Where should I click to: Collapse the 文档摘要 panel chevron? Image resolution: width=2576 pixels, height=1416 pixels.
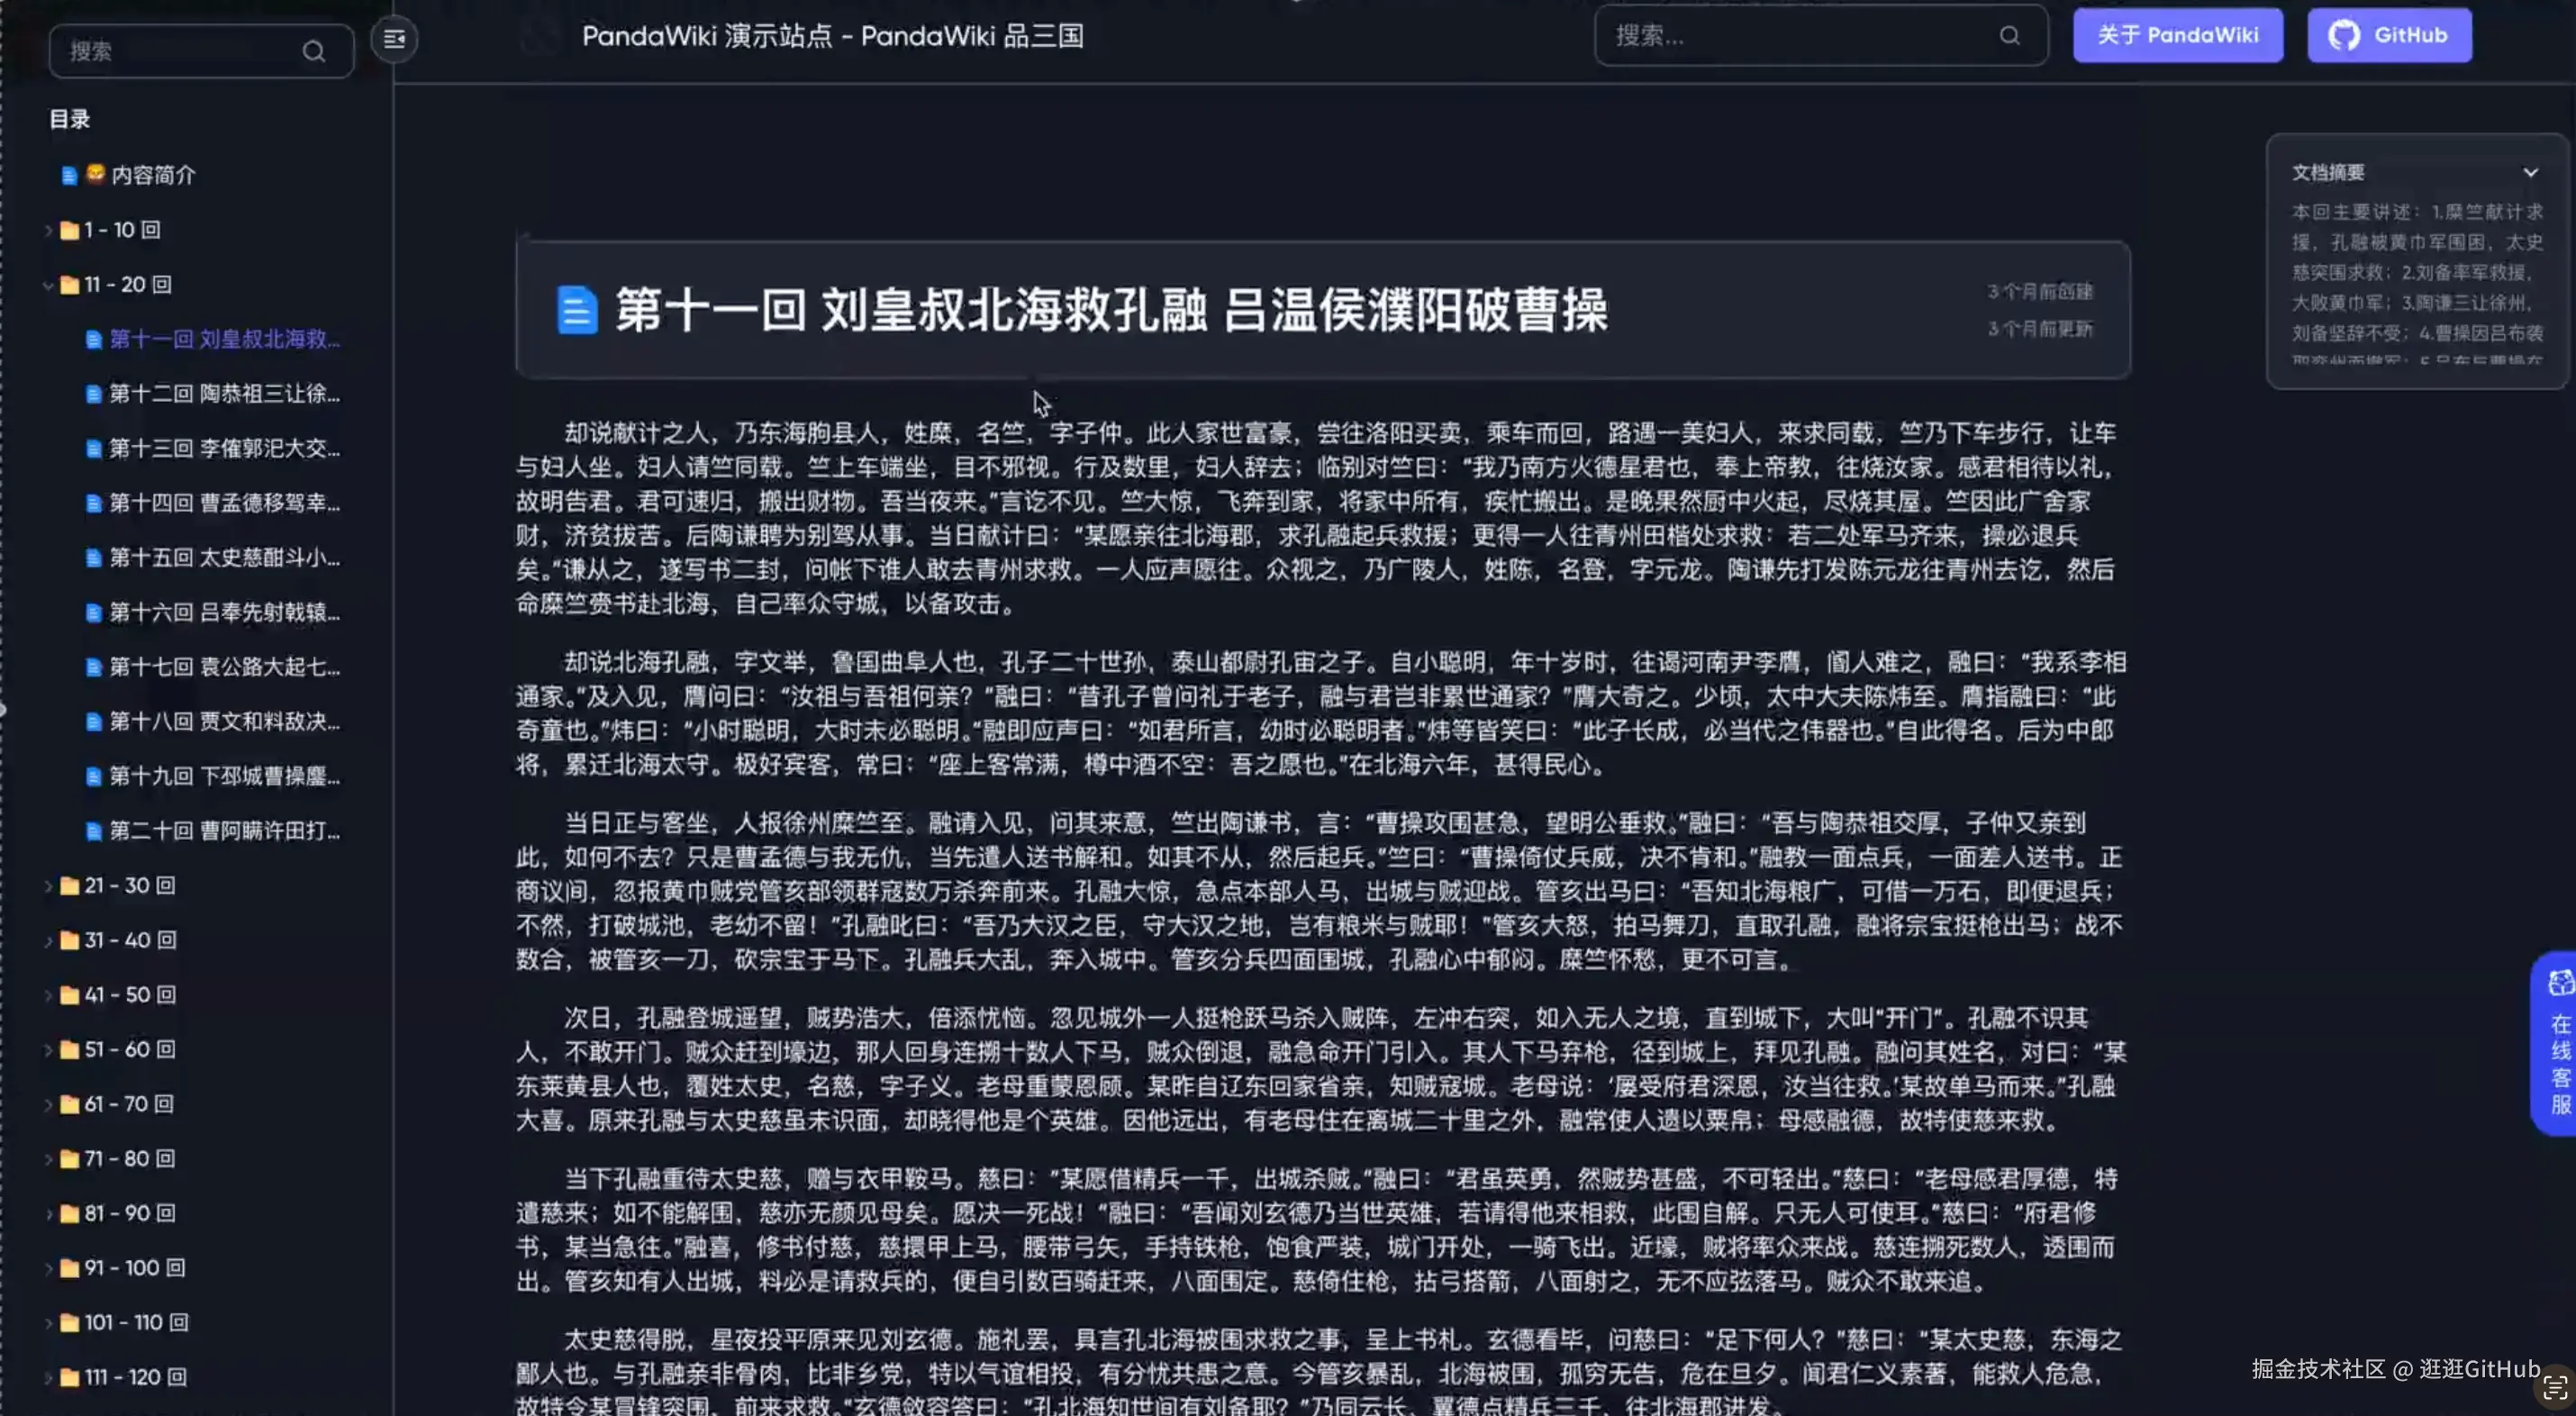point(2529,172)
